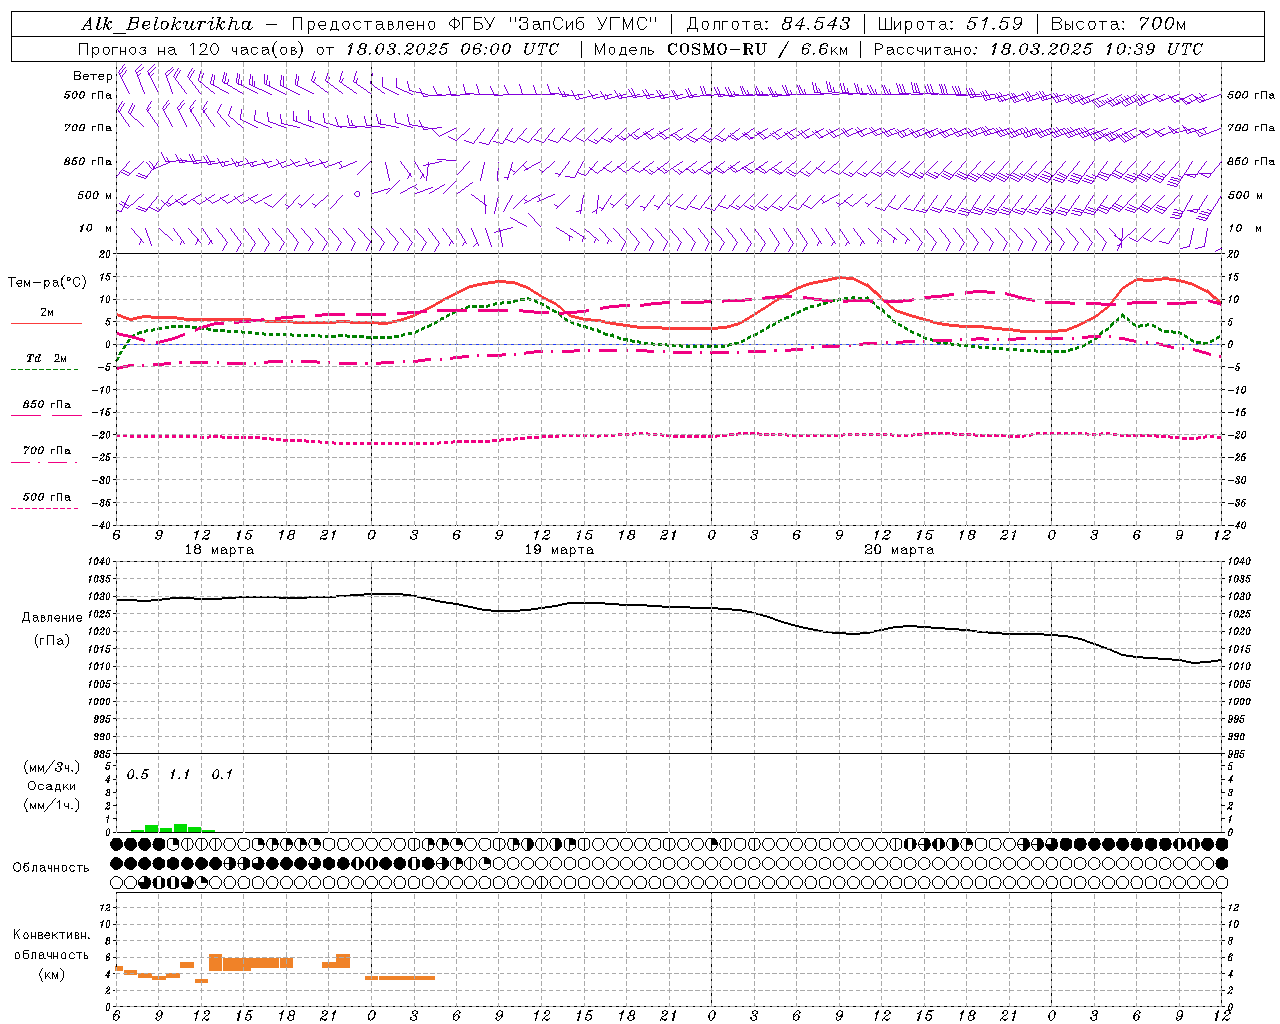The image size is (1280, 1024).
Task: Click the Конвективн. label
Action: pyautogui.click(x=52, y=935)
